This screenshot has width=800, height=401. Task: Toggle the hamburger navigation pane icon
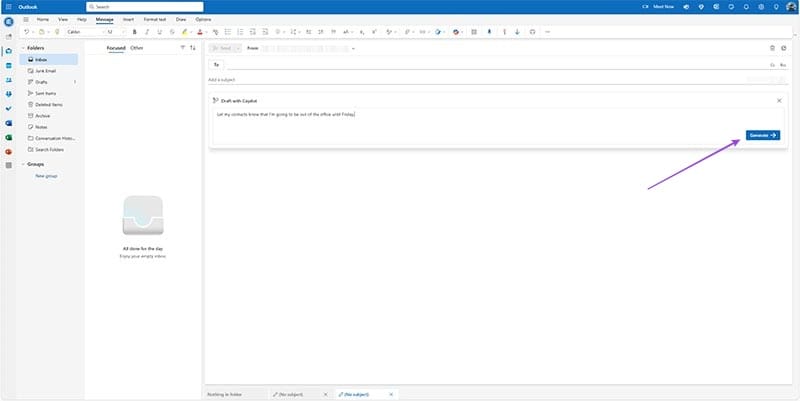[26, 19]
